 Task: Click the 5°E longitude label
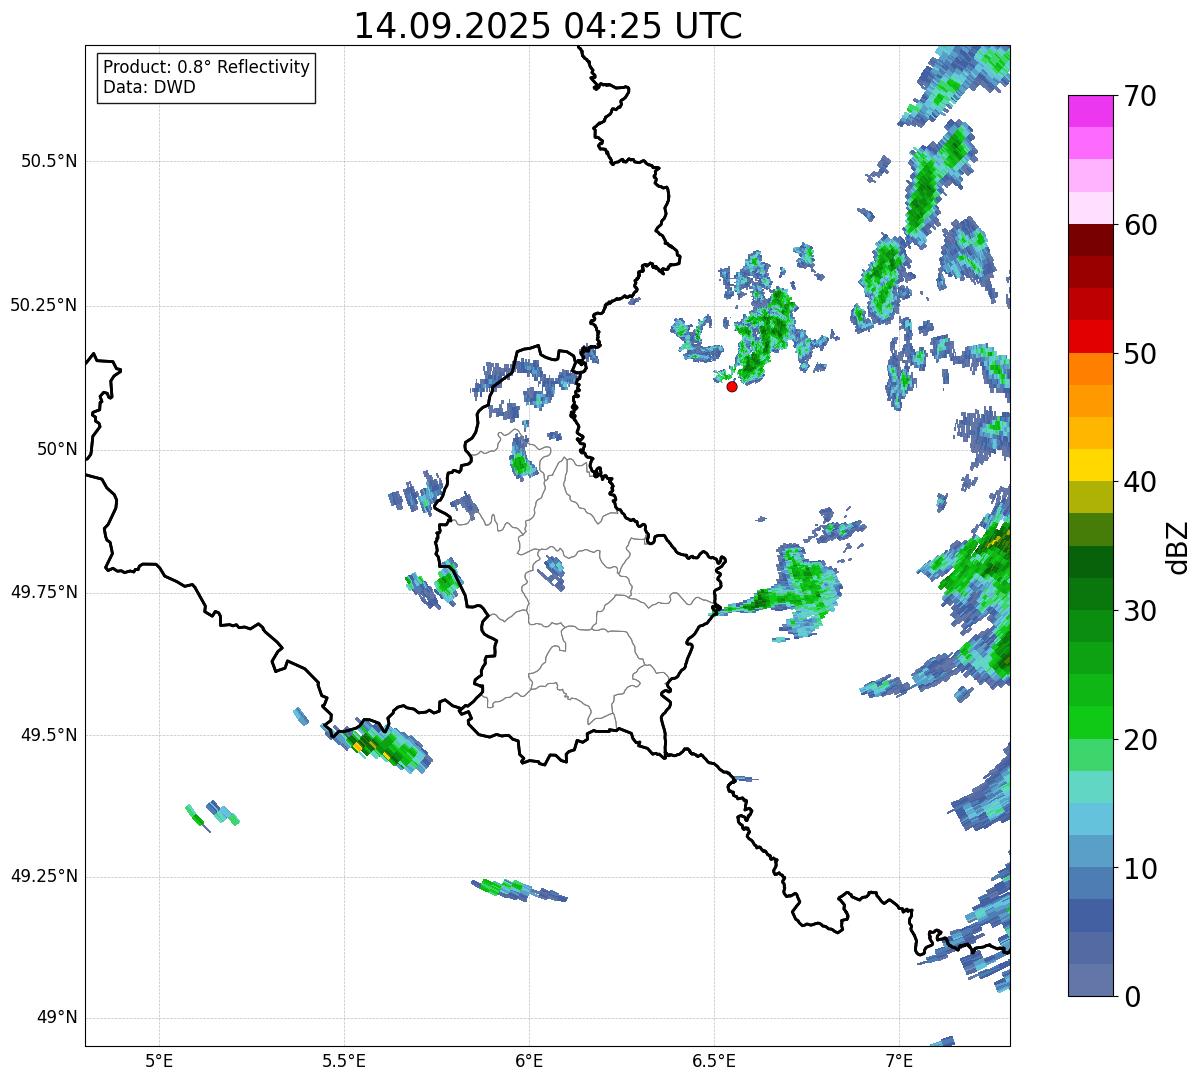tap(159, 1060)
